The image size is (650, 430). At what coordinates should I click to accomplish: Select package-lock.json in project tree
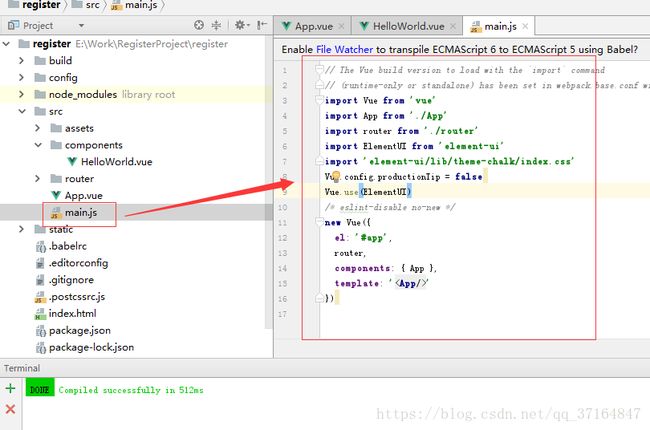coord(91,347)
